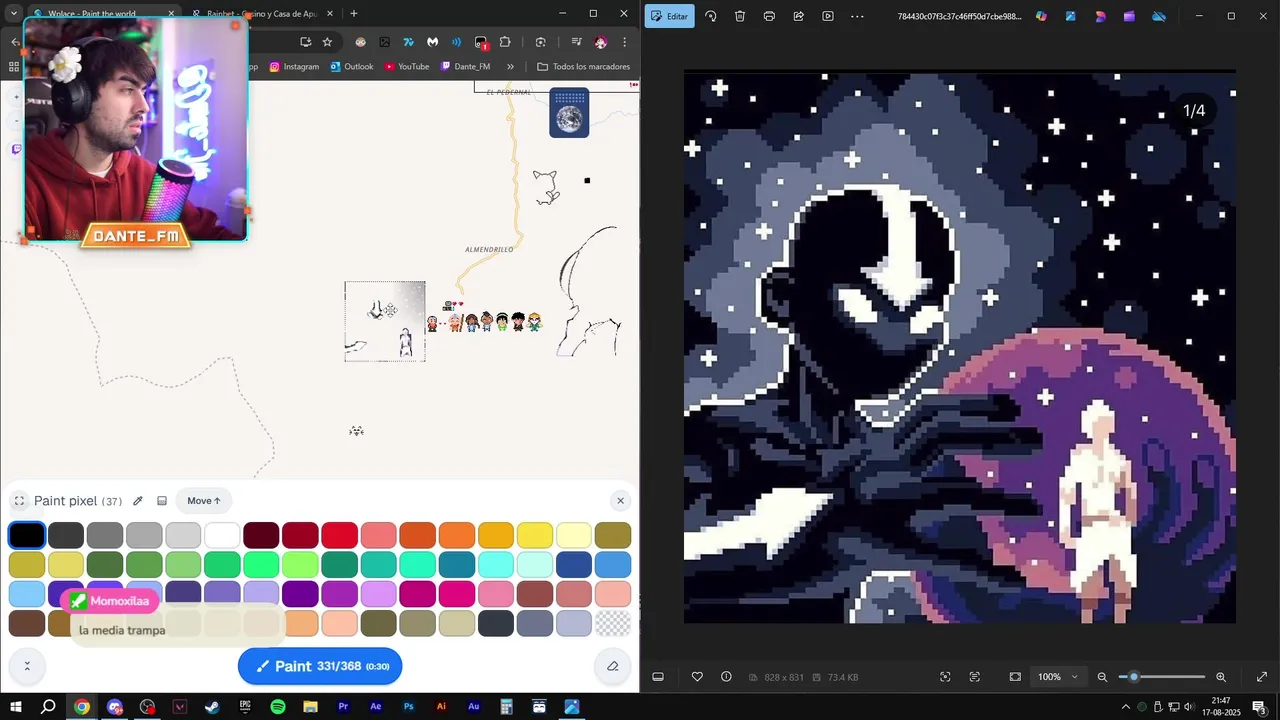Select the black color swatch

pos(27,535)
